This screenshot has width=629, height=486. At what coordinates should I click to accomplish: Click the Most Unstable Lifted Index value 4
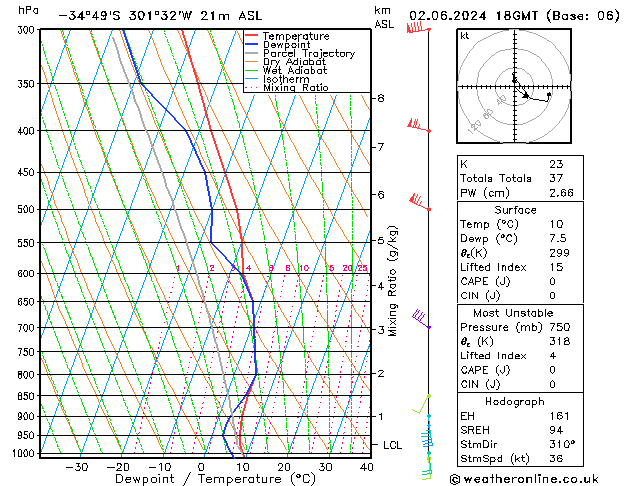553,356
